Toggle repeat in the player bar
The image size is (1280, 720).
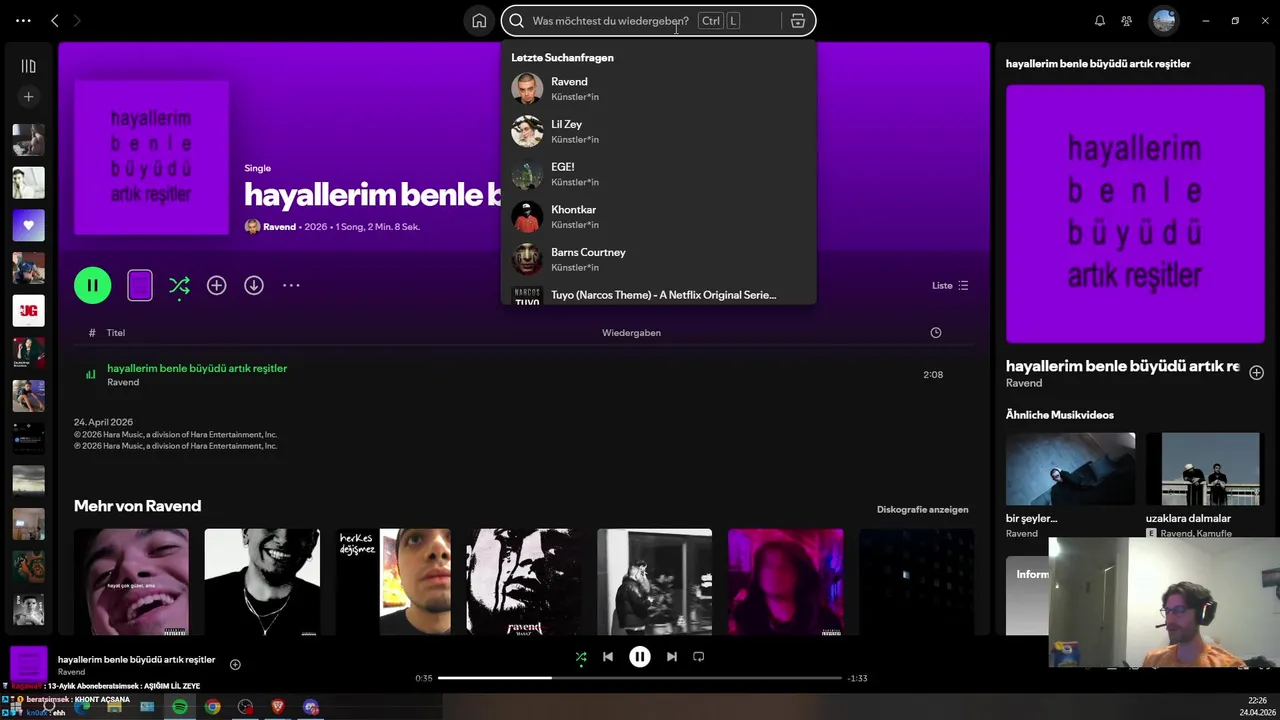699,657
